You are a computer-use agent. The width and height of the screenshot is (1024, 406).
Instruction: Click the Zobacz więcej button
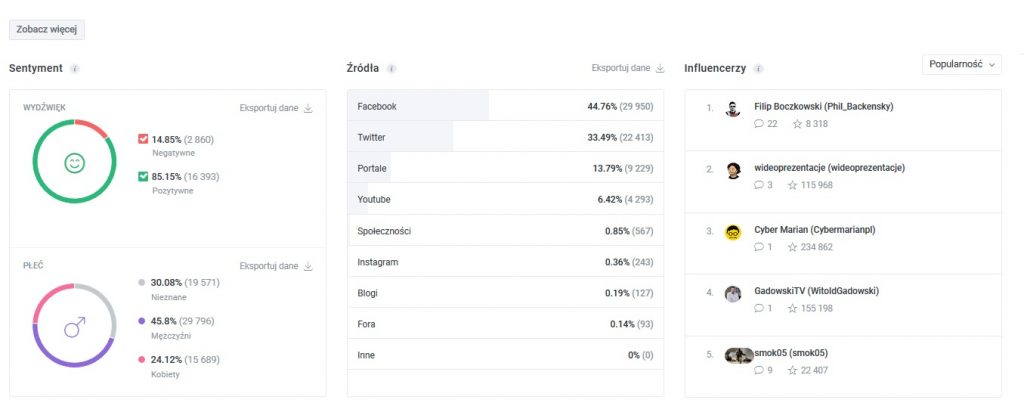pos(46,30)
